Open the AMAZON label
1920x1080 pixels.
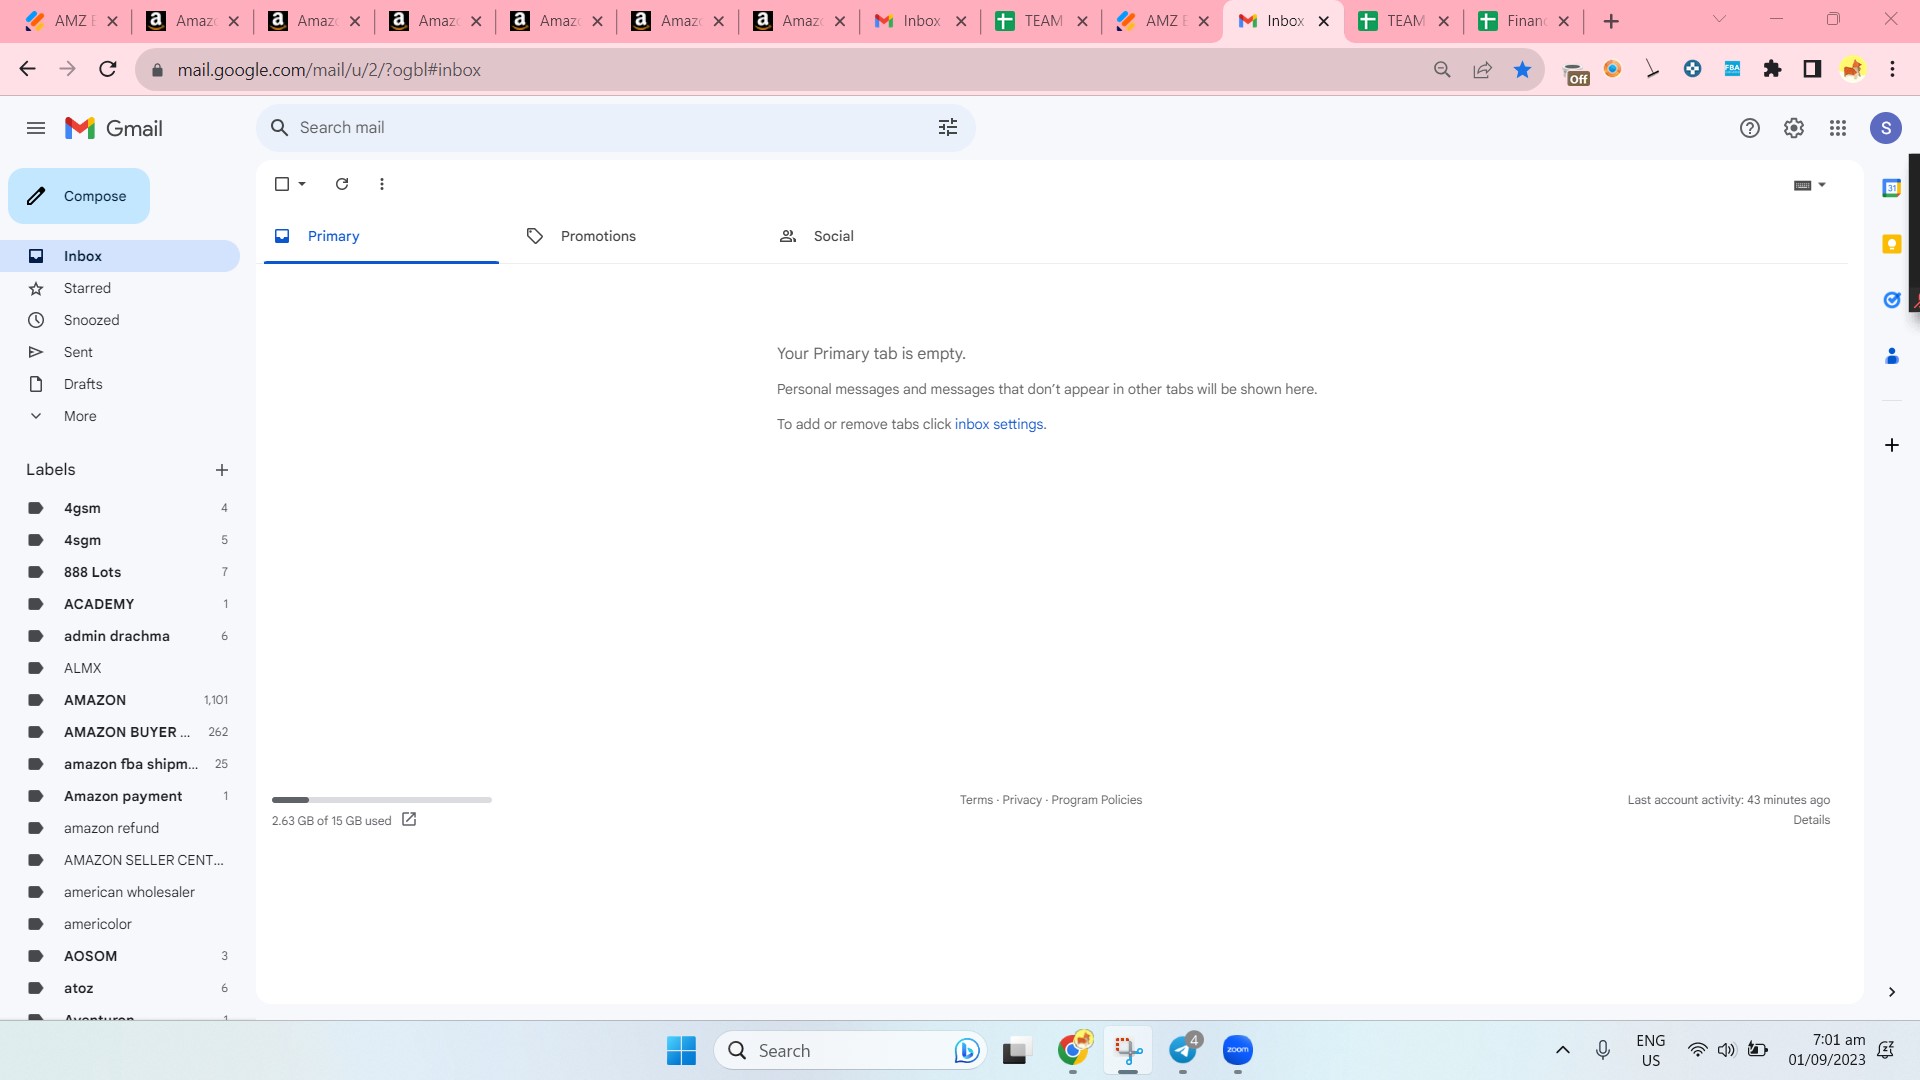point(120,700)
